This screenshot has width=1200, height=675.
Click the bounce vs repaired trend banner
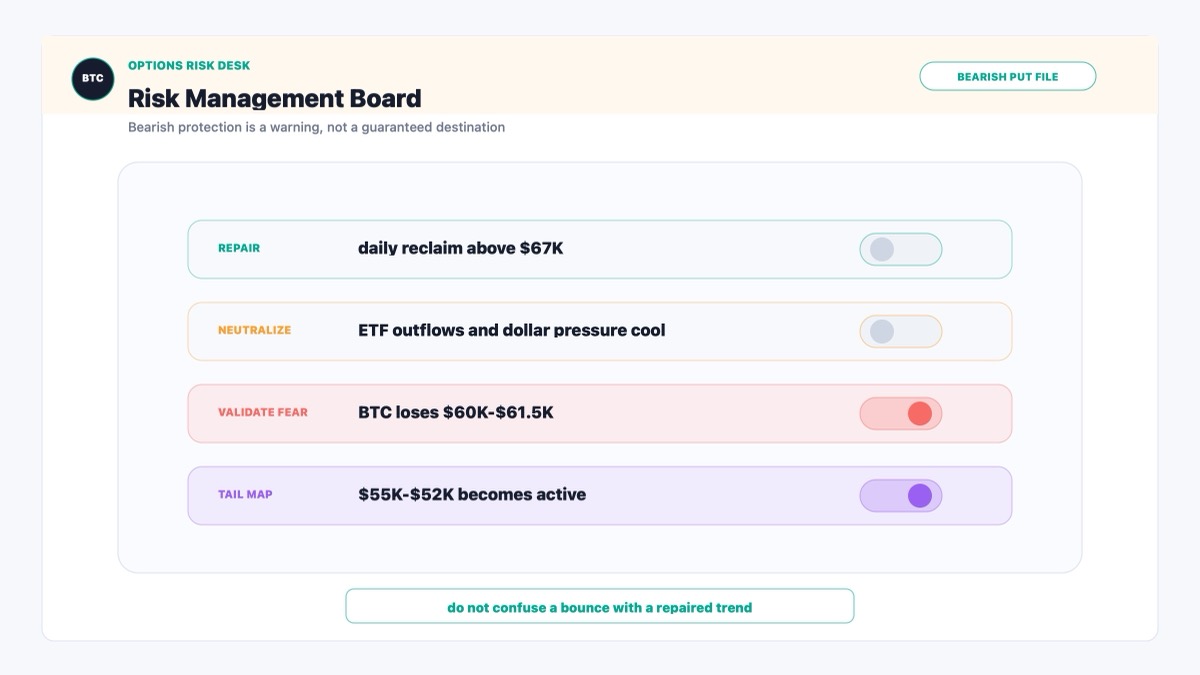pos(599,606)
